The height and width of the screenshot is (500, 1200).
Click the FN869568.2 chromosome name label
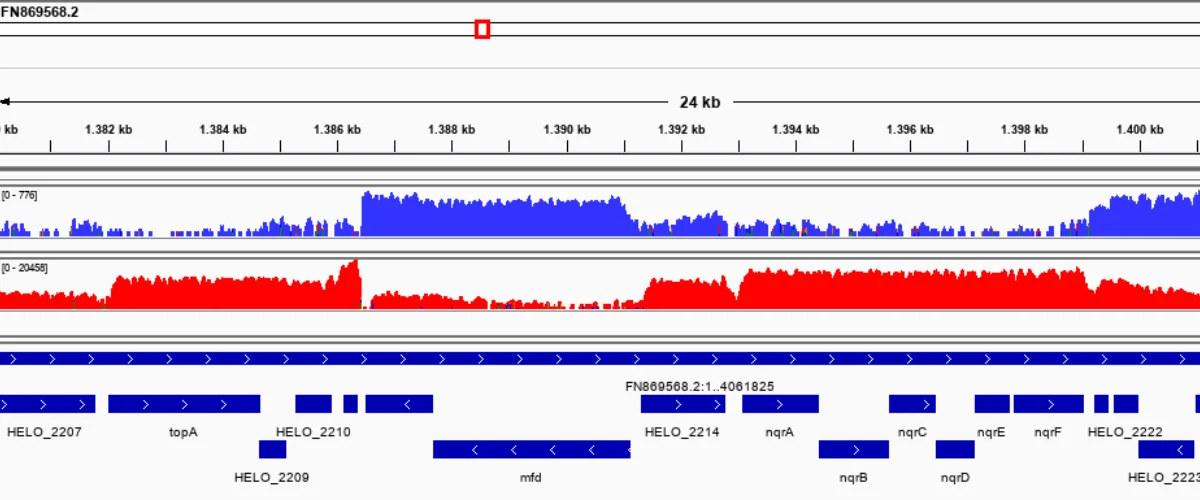tap(40, 11)
